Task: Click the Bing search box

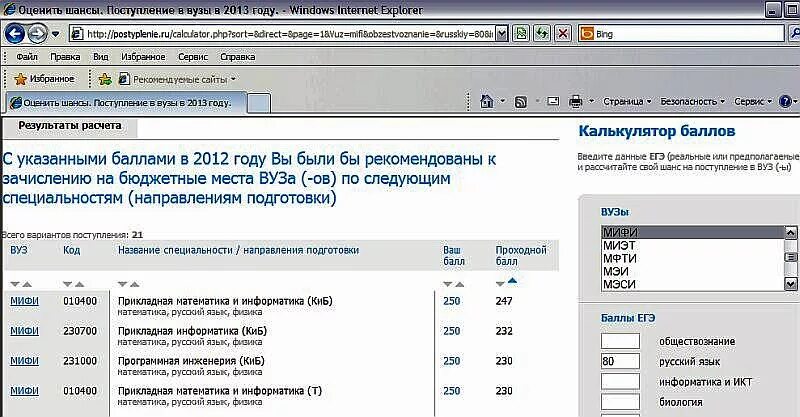Action: 682,34
